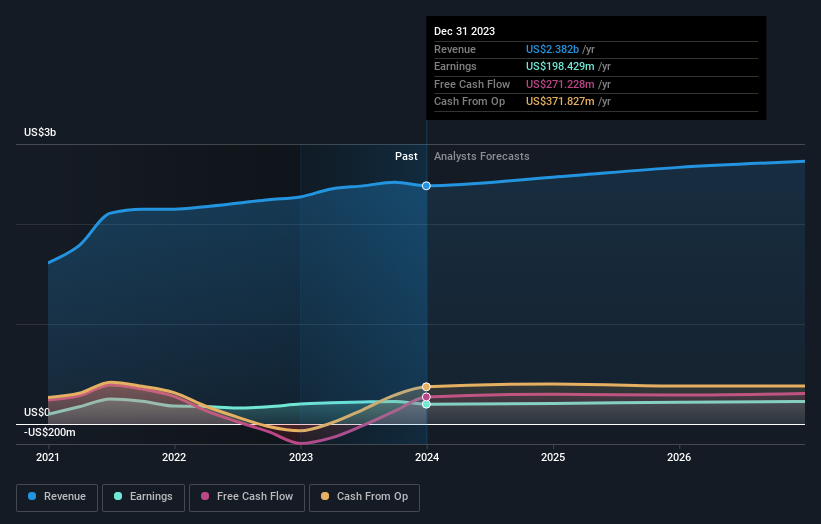Click the US$2.382b revenue value in tooltip
821x524 pixels.
(x=552, y=49)
